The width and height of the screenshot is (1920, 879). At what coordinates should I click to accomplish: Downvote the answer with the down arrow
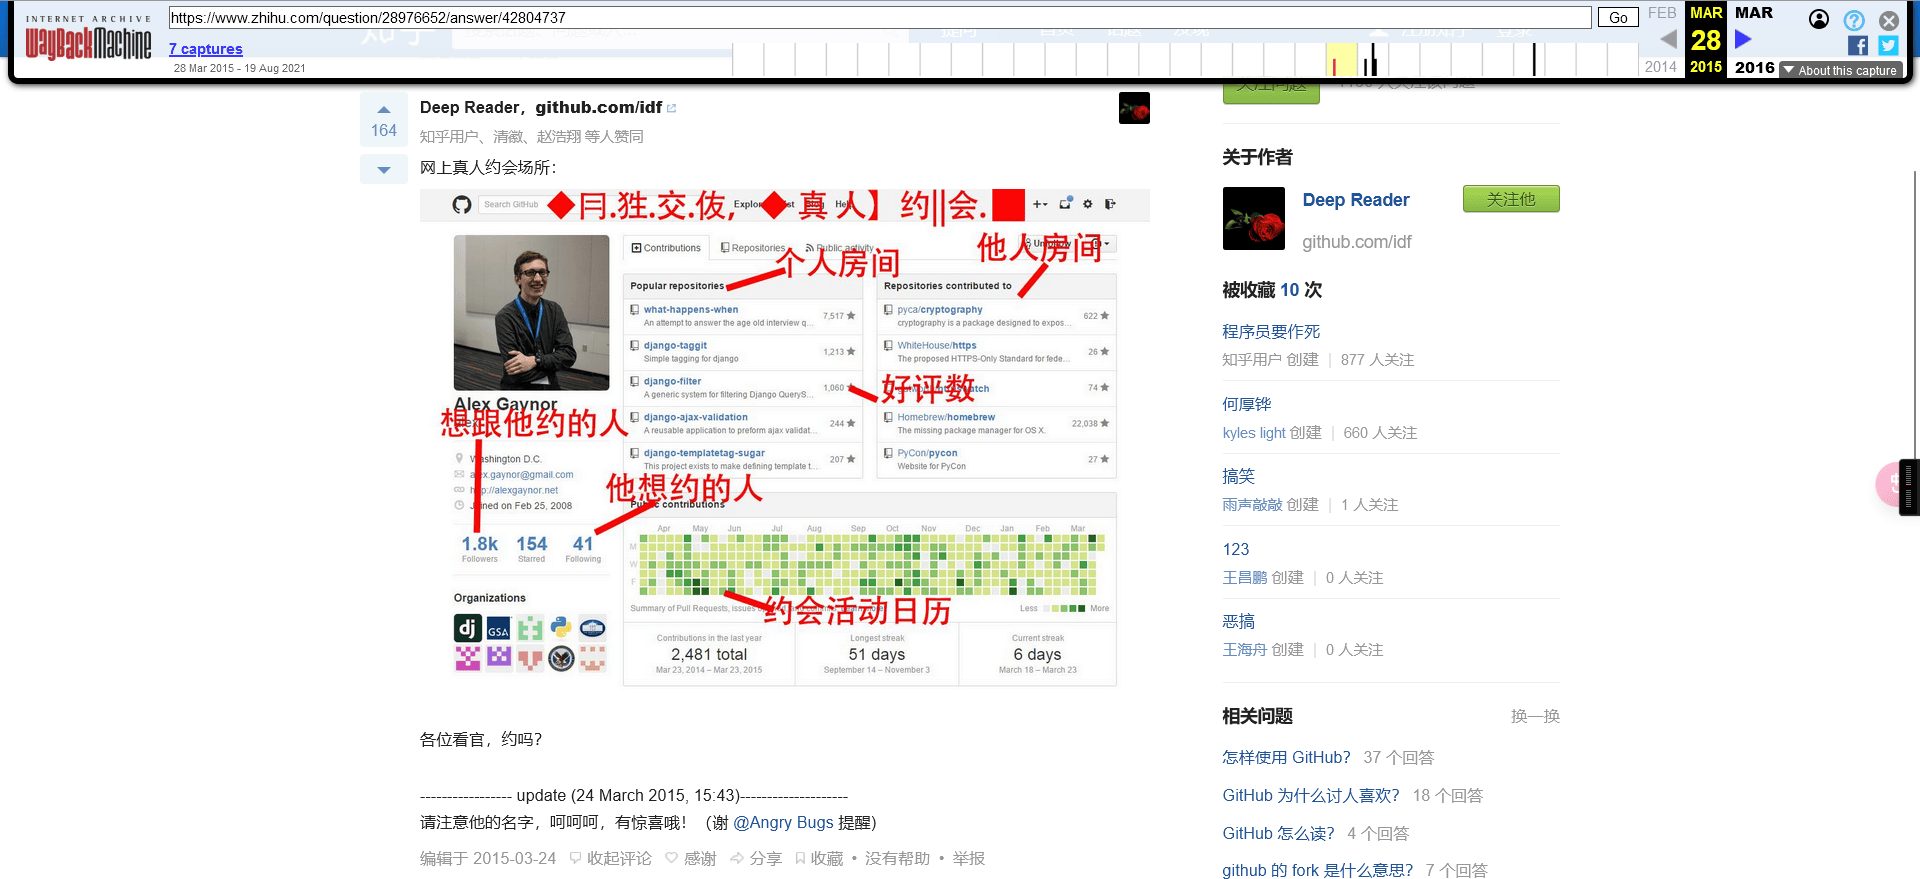(384, 170)
